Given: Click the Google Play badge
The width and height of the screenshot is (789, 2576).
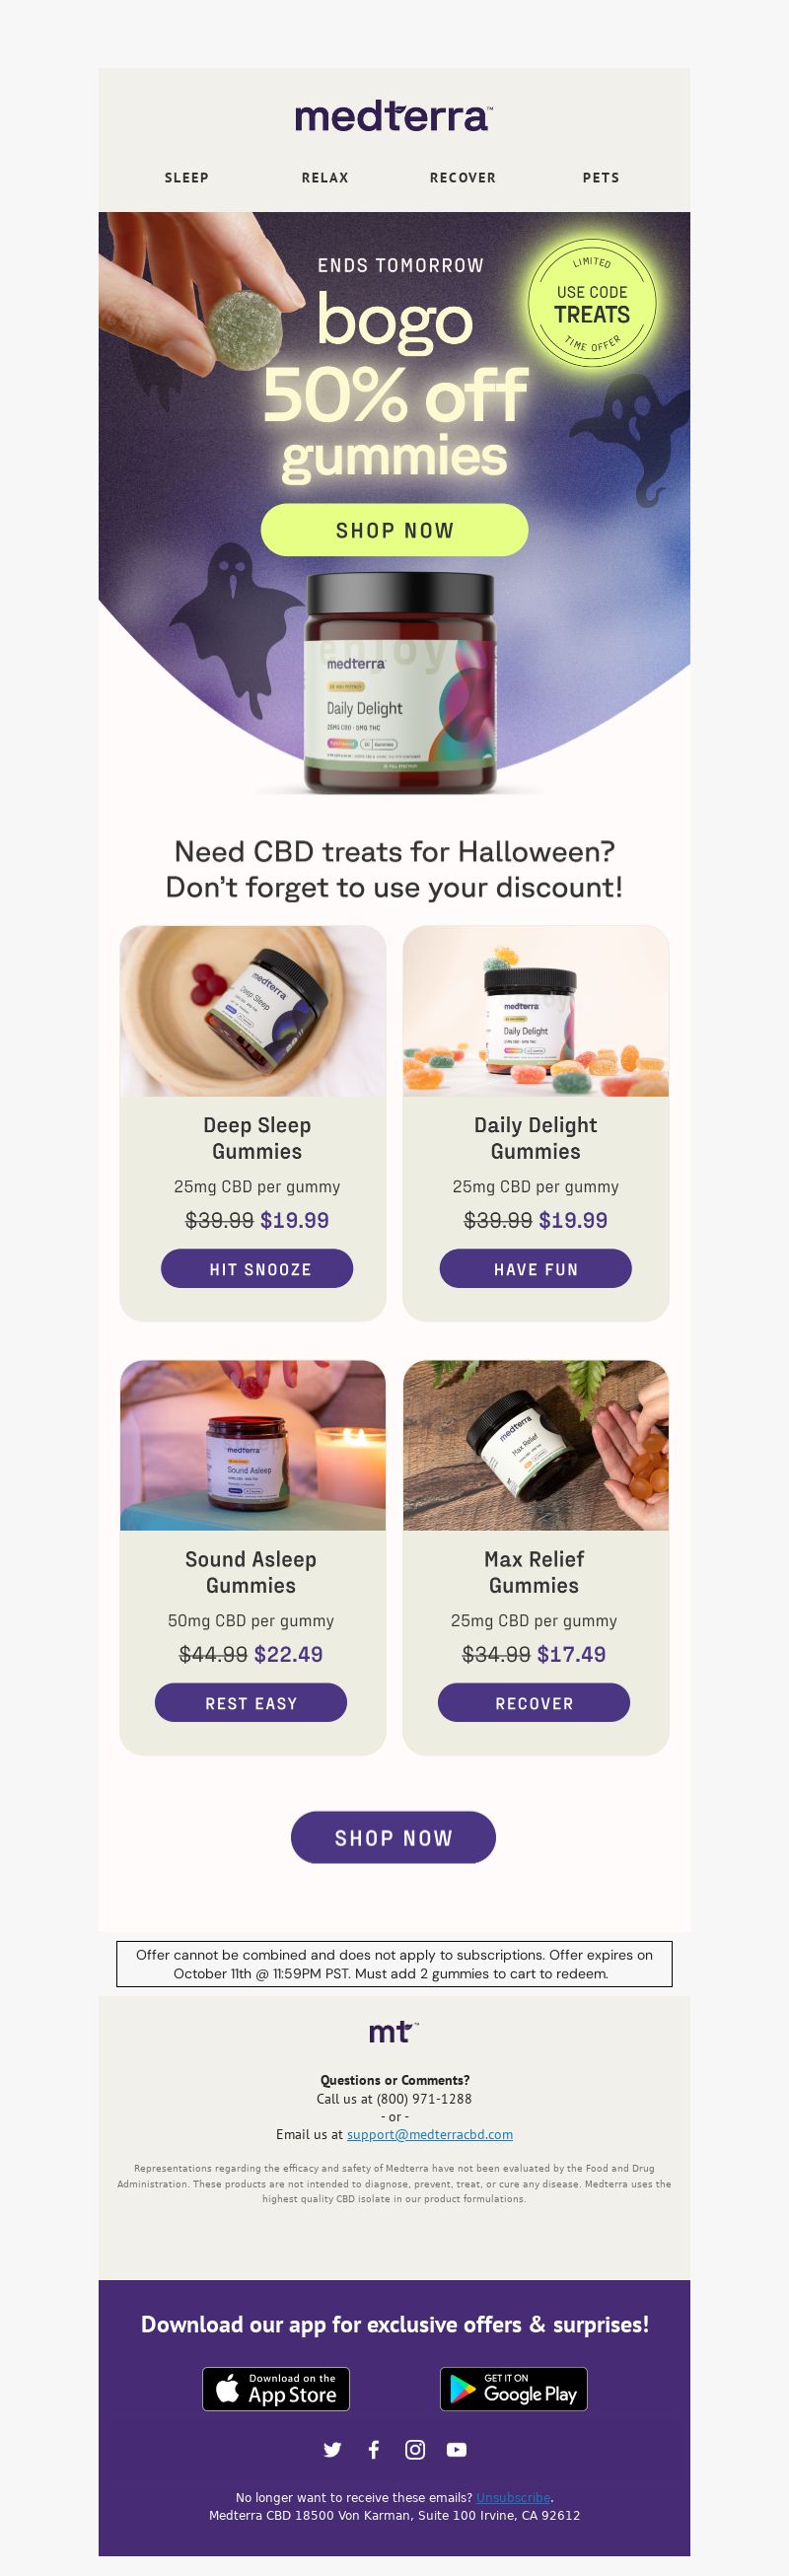Looking at the screenshot, I should click(514, 2389).
